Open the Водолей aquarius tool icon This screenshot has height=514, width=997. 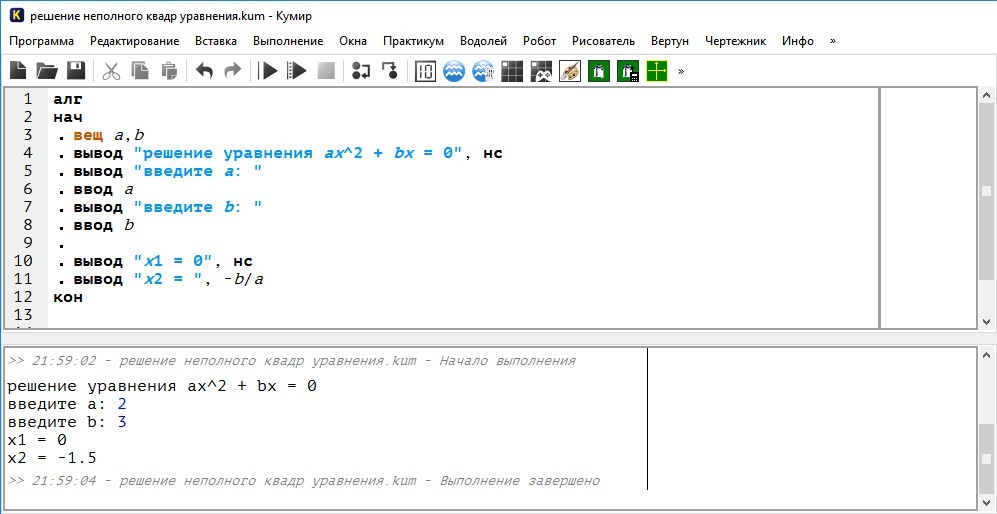pyautogui.click(x=454, y=71)
